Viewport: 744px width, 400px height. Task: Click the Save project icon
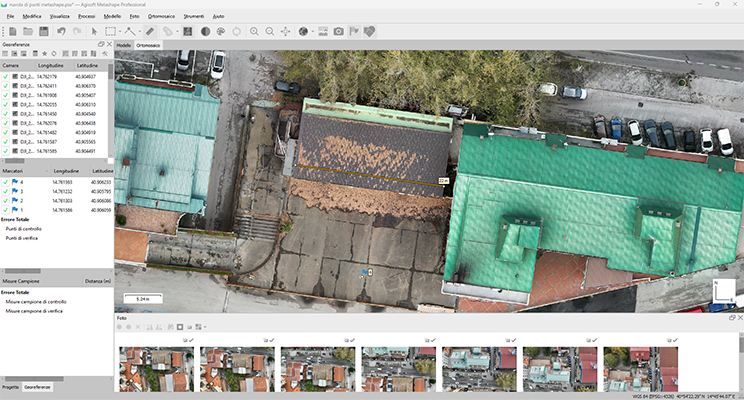point(44,32)
